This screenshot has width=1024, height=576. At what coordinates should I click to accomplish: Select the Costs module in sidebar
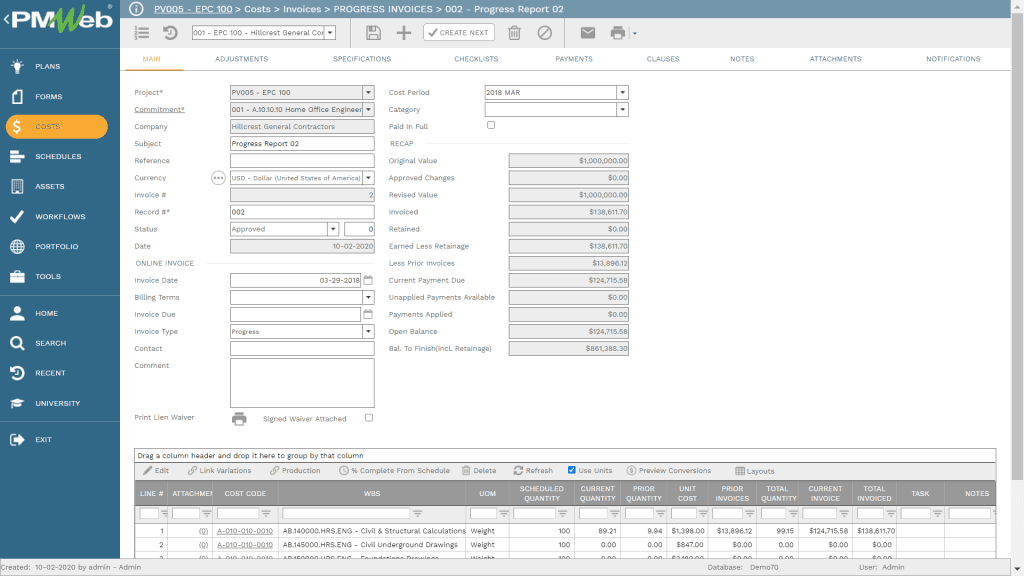pos(57,126)
